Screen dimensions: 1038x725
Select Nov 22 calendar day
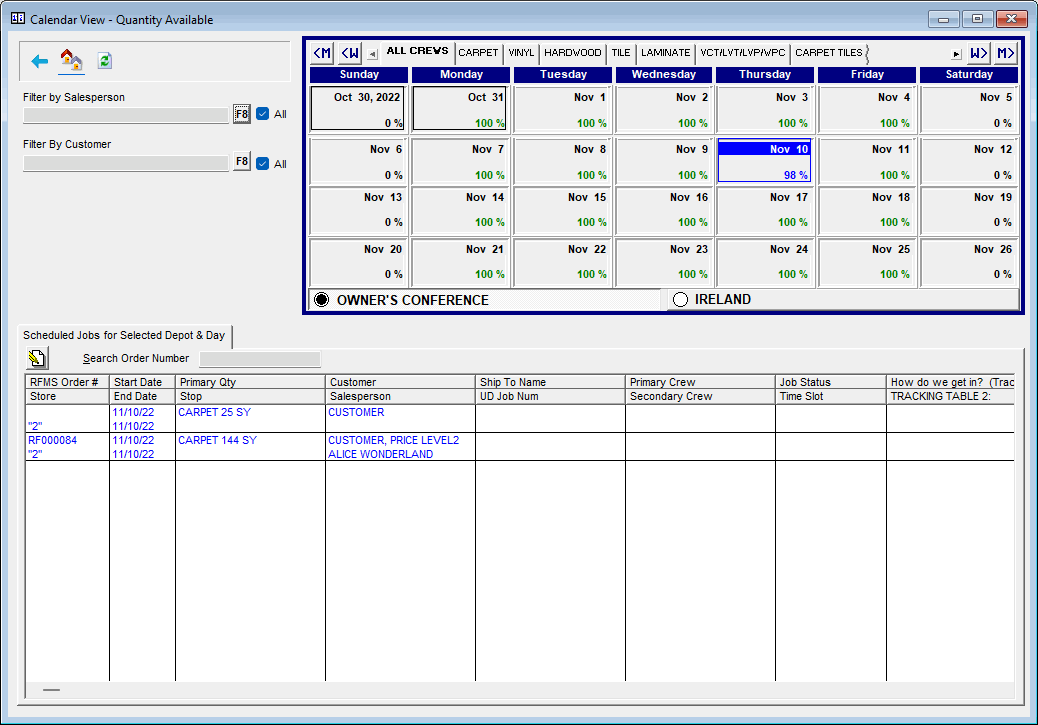point(562,262)
